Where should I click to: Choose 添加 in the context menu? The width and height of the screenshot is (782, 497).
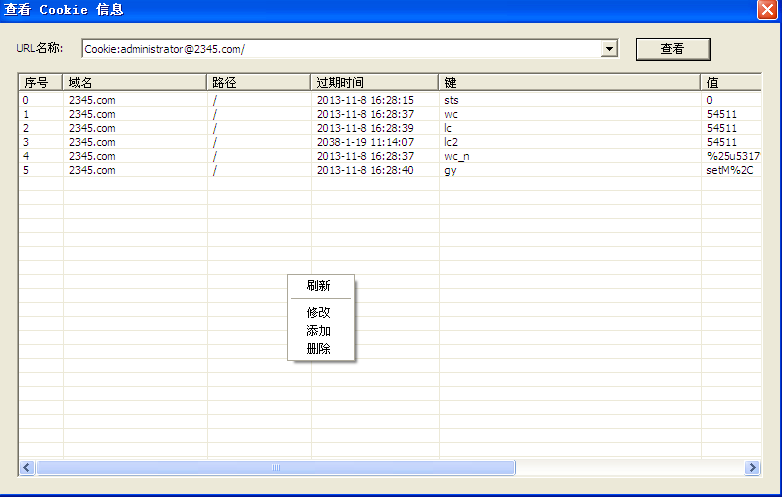[319, 331]
